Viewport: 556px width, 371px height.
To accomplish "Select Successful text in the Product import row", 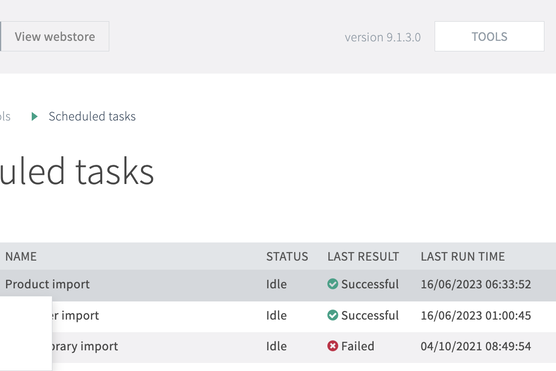I will coord(370,284).
